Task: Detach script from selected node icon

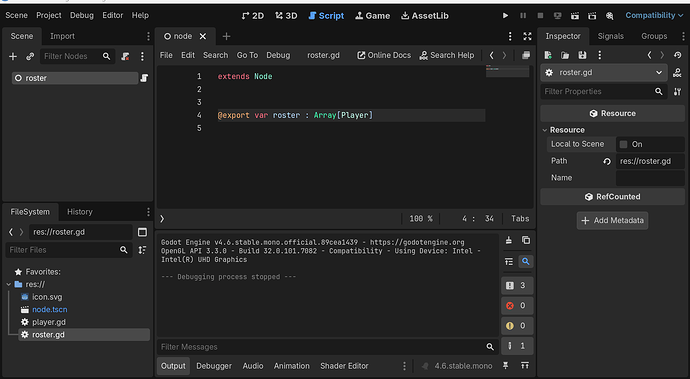Action: pos(125,56)
